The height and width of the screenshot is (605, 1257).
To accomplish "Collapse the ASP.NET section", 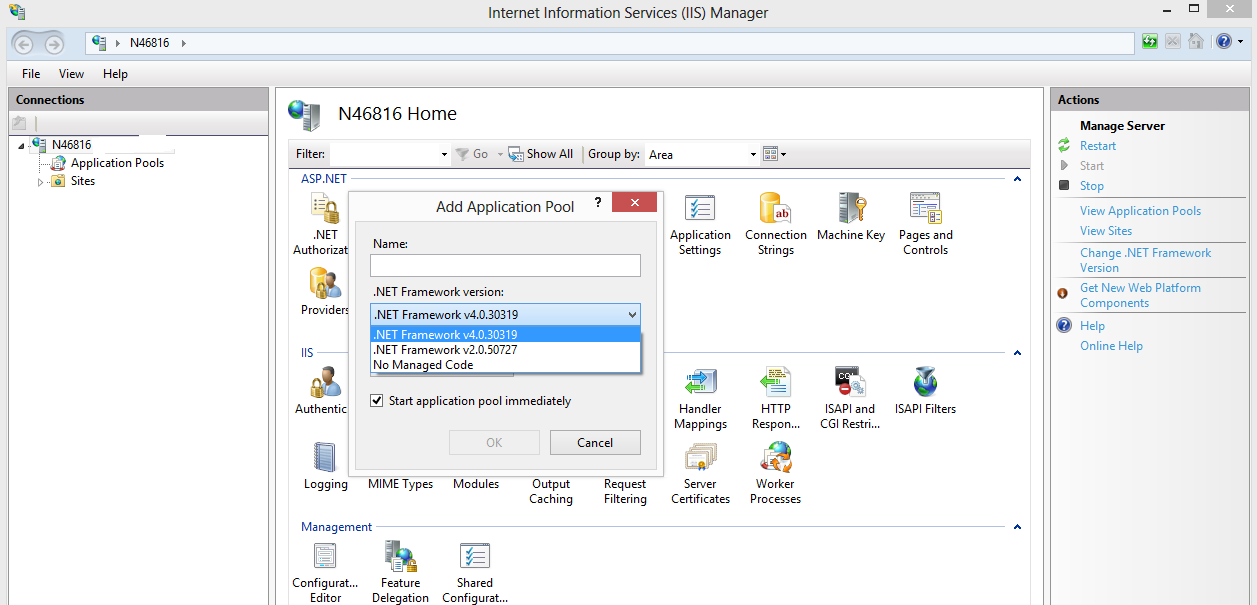I will (1017, 179).
